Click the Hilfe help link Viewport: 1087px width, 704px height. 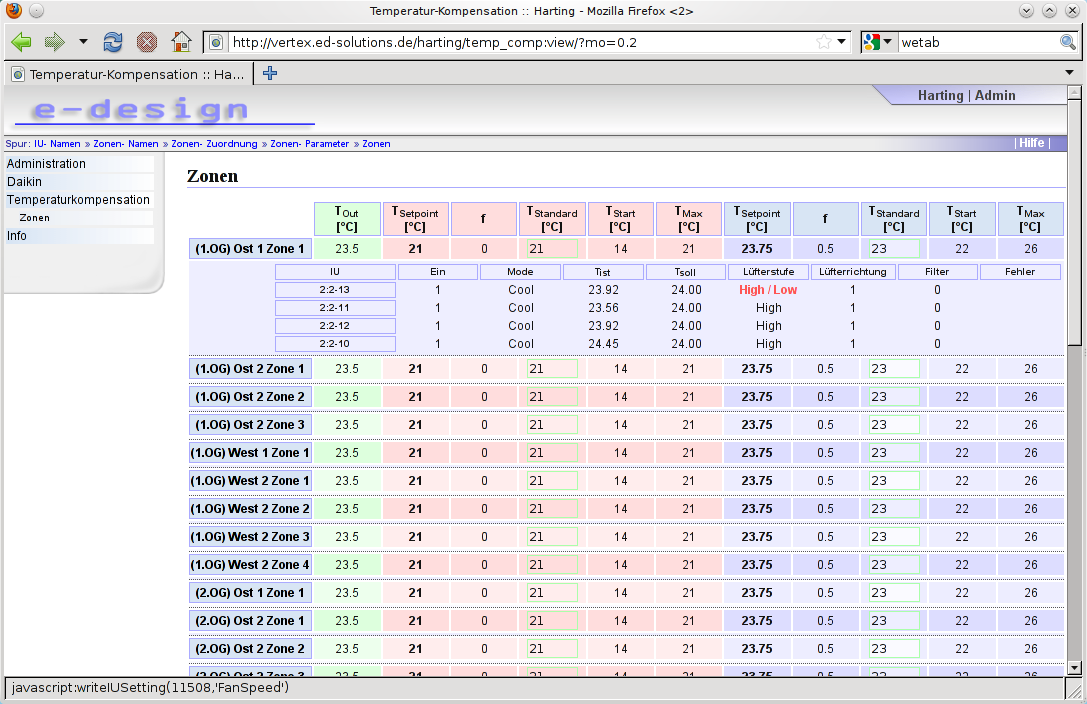tap(1032, 143)
